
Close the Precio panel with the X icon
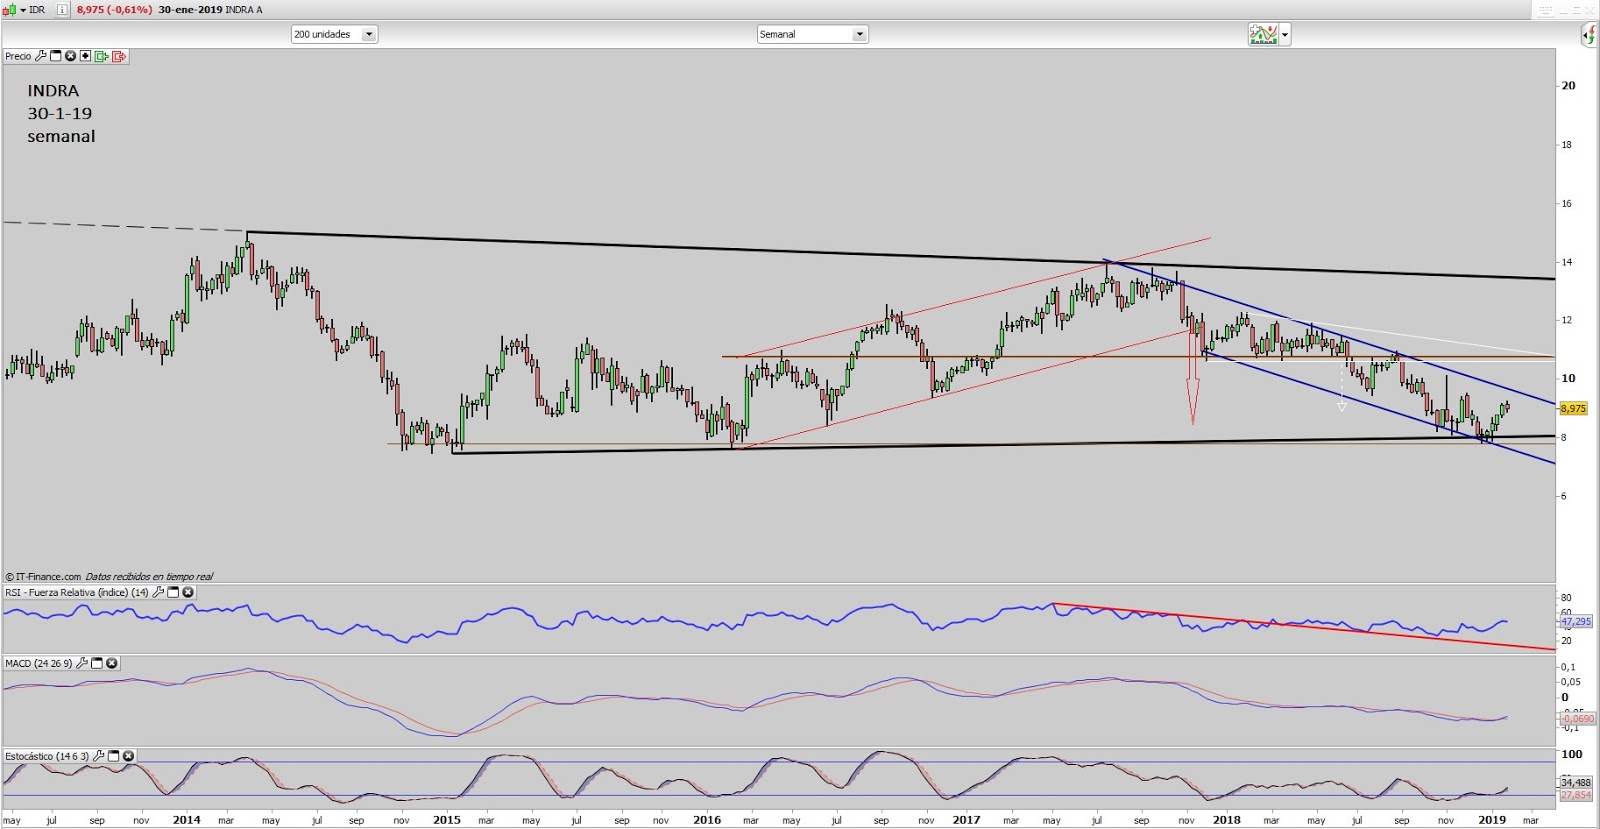(71, 56)
